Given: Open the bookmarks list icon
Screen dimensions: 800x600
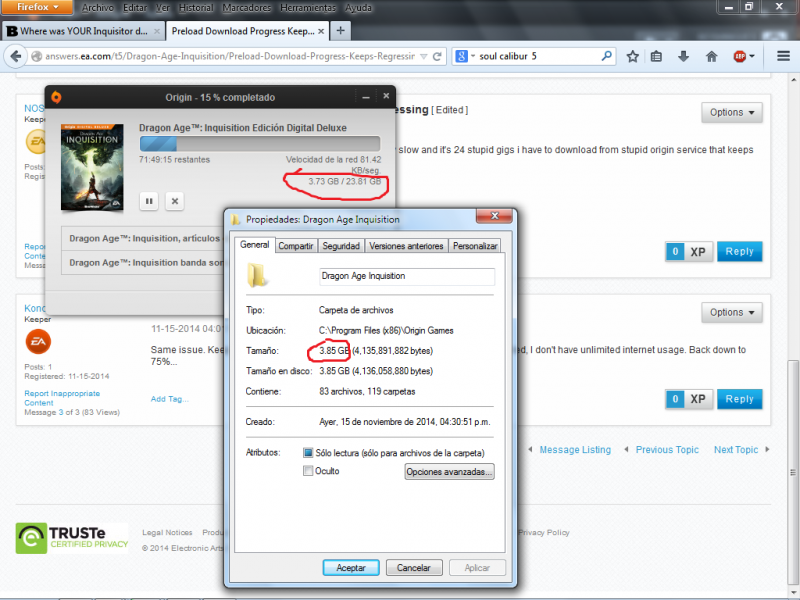Looking at the screenshot, I should [x=657, y=56].
